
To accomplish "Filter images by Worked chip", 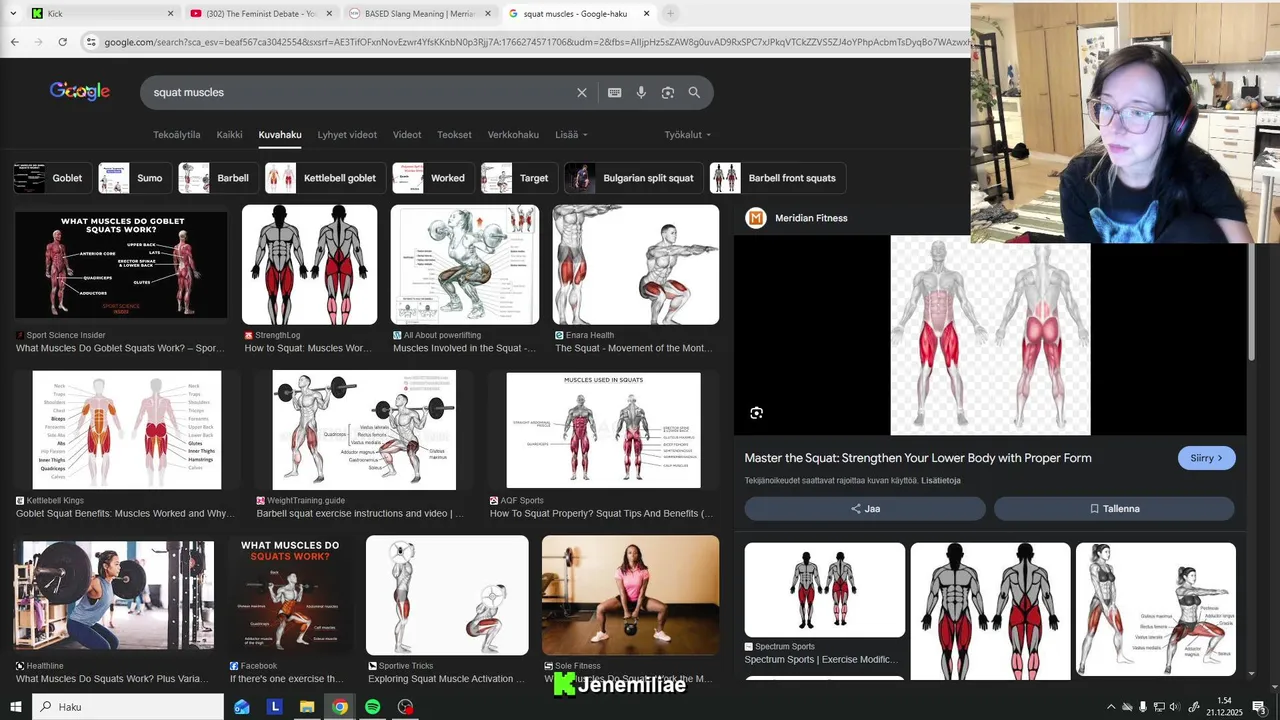I will pos(433,178).
